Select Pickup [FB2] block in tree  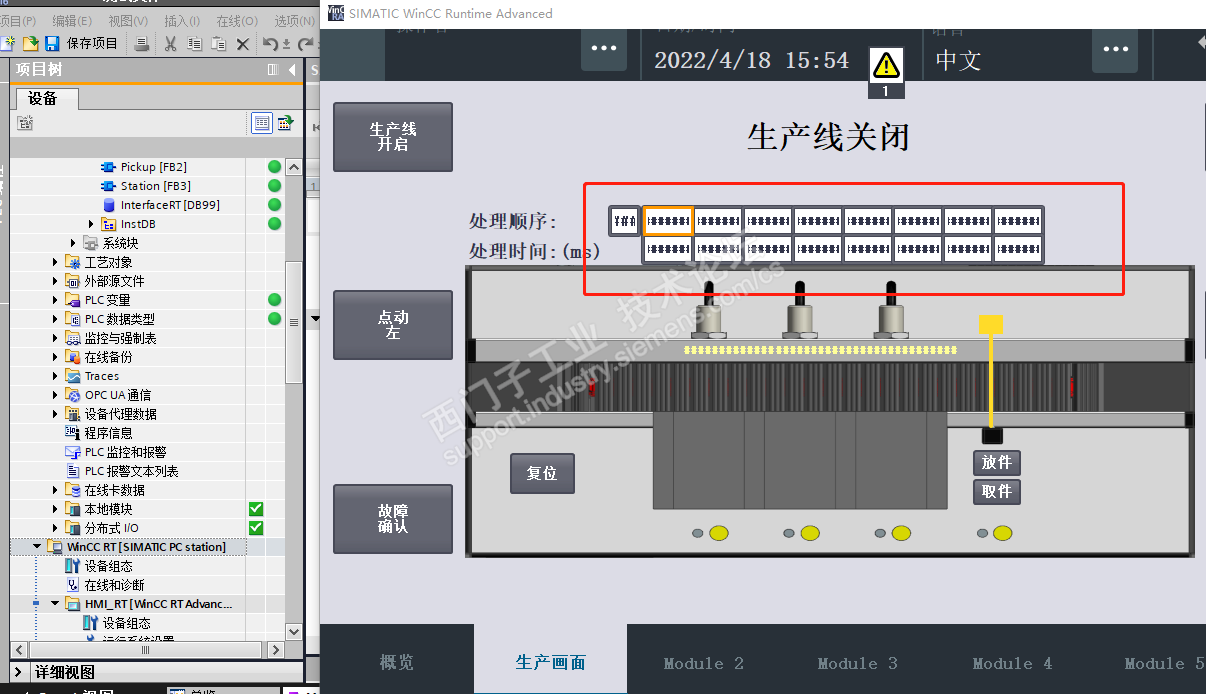153,167
